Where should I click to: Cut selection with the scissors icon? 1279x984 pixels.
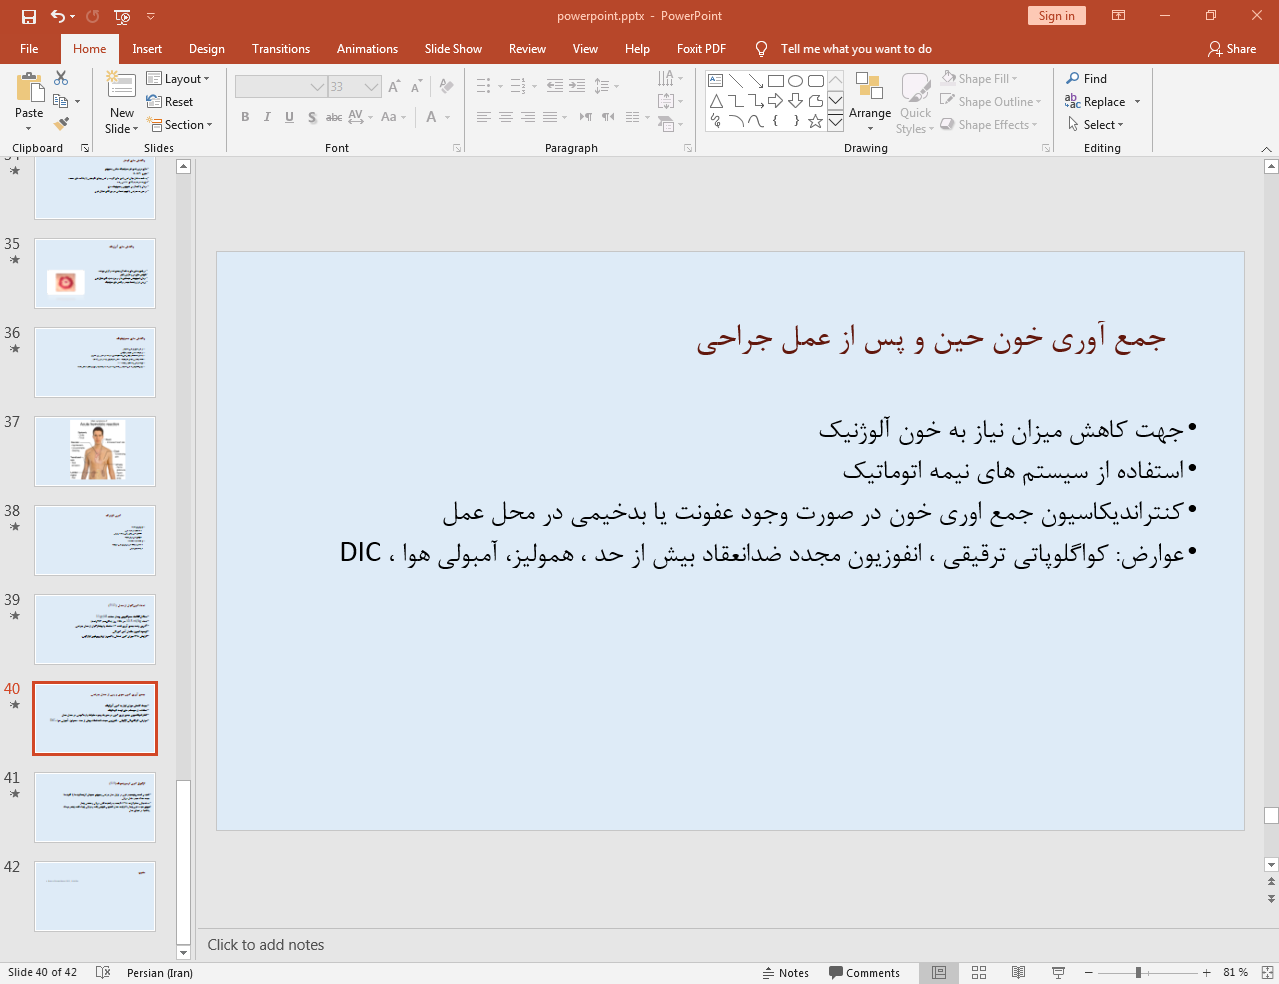click(x=61, y=78)
